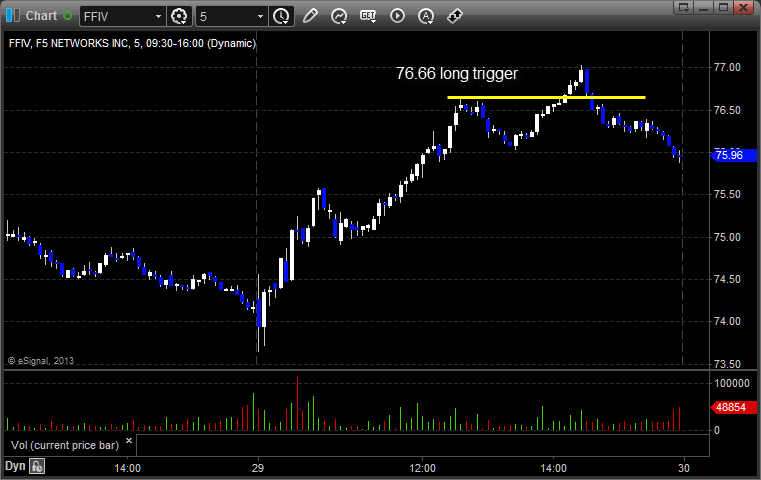
Task: Click the 74.00 price axis label
Action: (727, 321)
